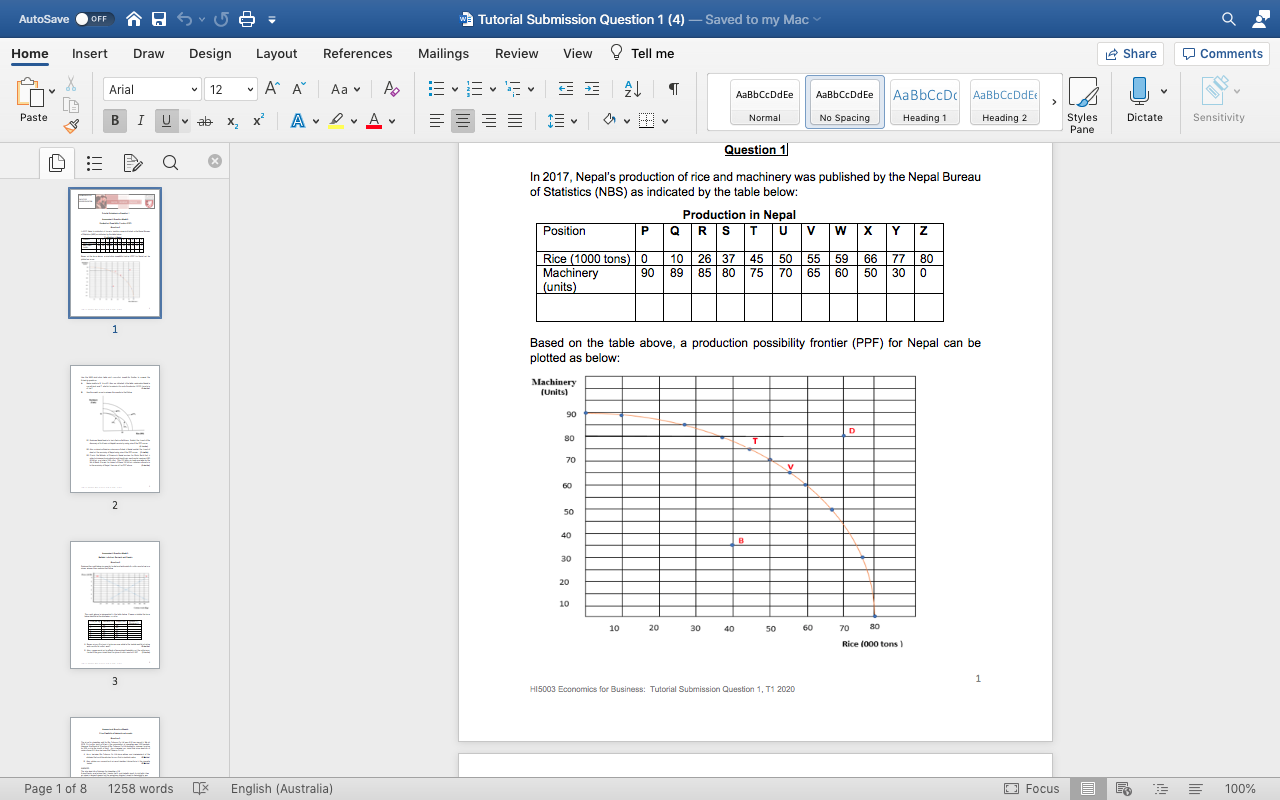Align text left
This screenshot has width=1280, height=800.
[437, 121]
